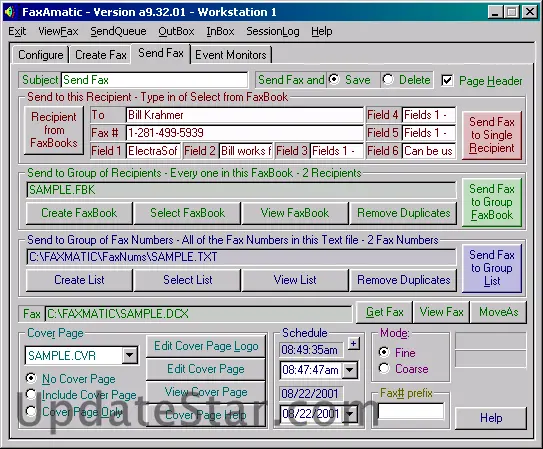The width and height of the screenshot is (543, 449).
Task: Click into the Subject field
Action: [154, 80]
